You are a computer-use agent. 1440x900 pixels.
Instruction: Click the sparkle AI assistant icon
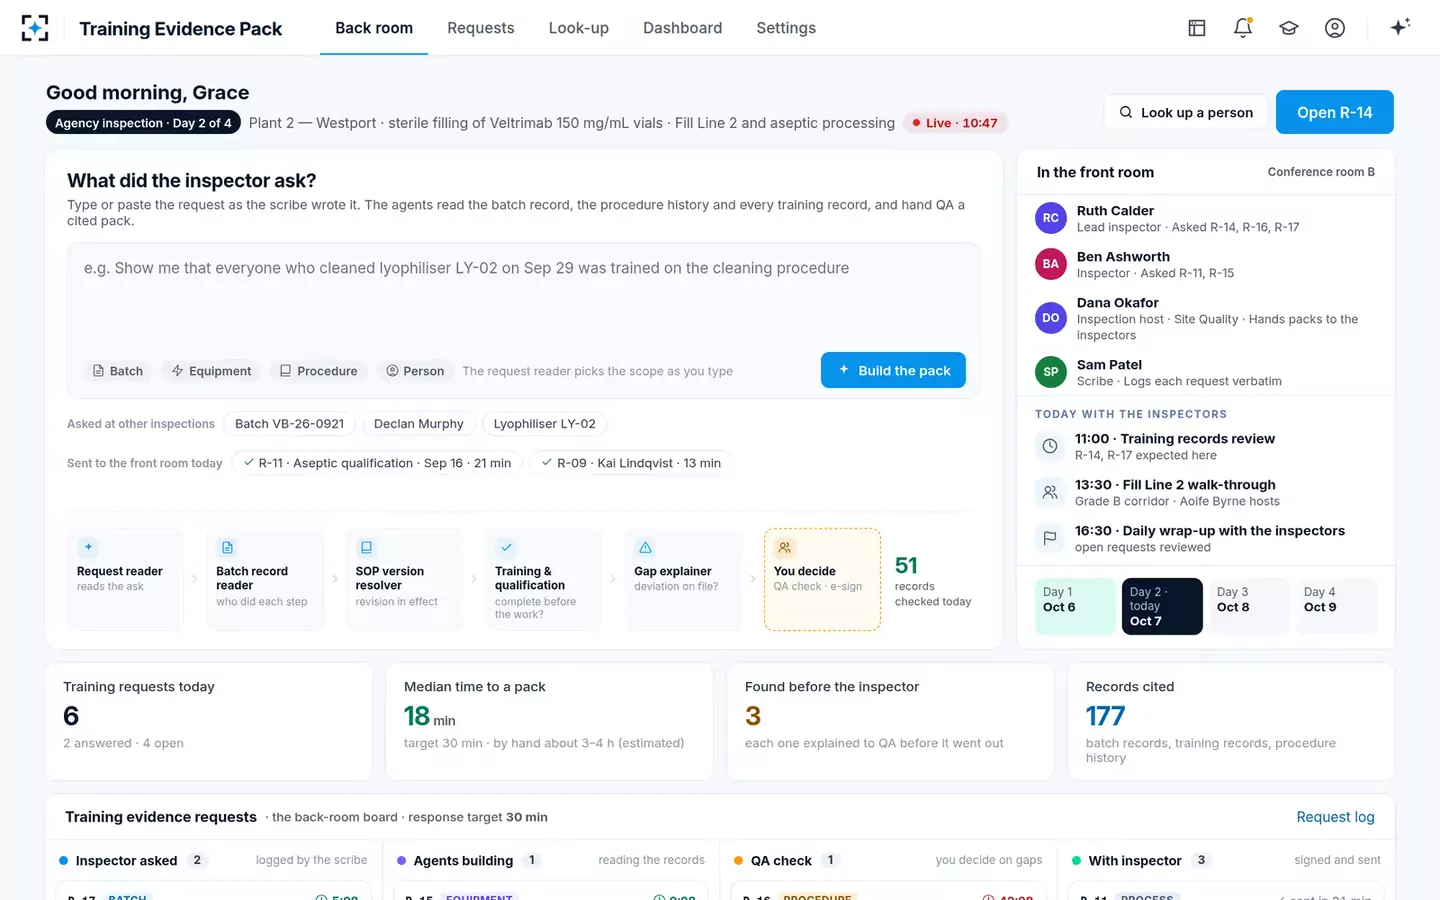click(1400, 27)
